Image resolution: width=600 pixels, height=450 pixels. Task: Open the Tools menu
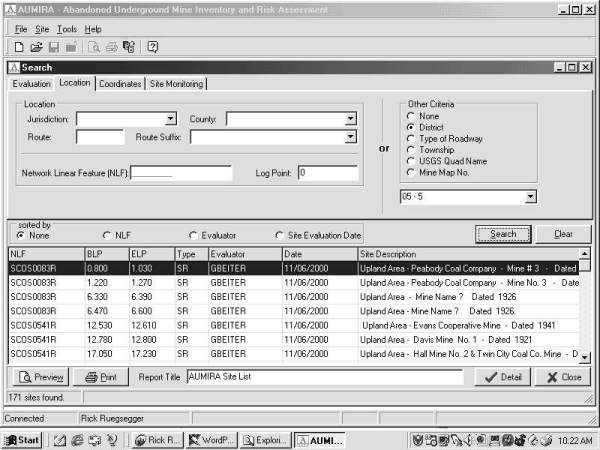[x=66, y=30]
